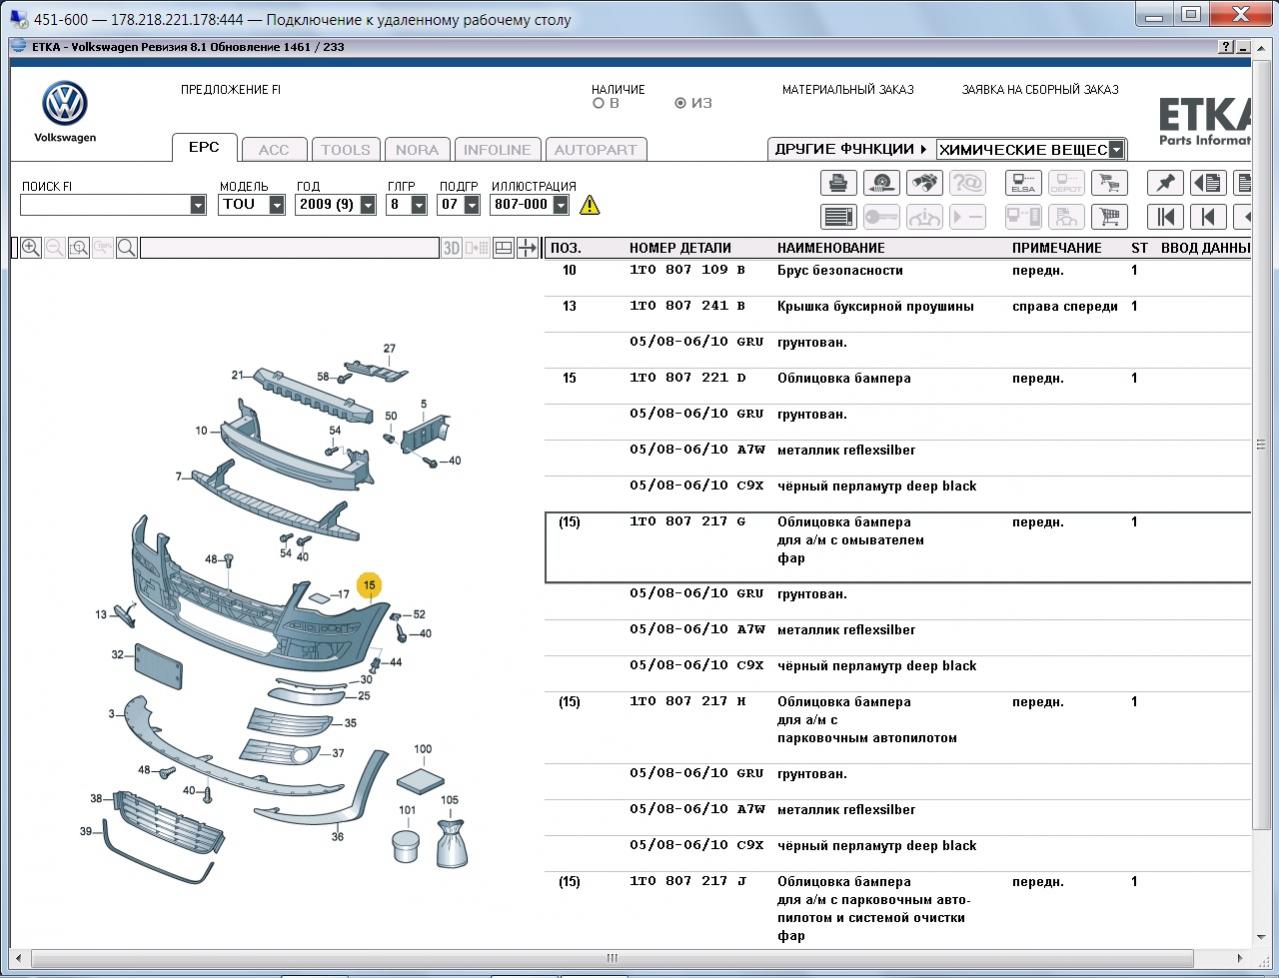This screenshot has height=978, width=1279.
Task: Click ПОЗ. column header
Action: (566, 248)
